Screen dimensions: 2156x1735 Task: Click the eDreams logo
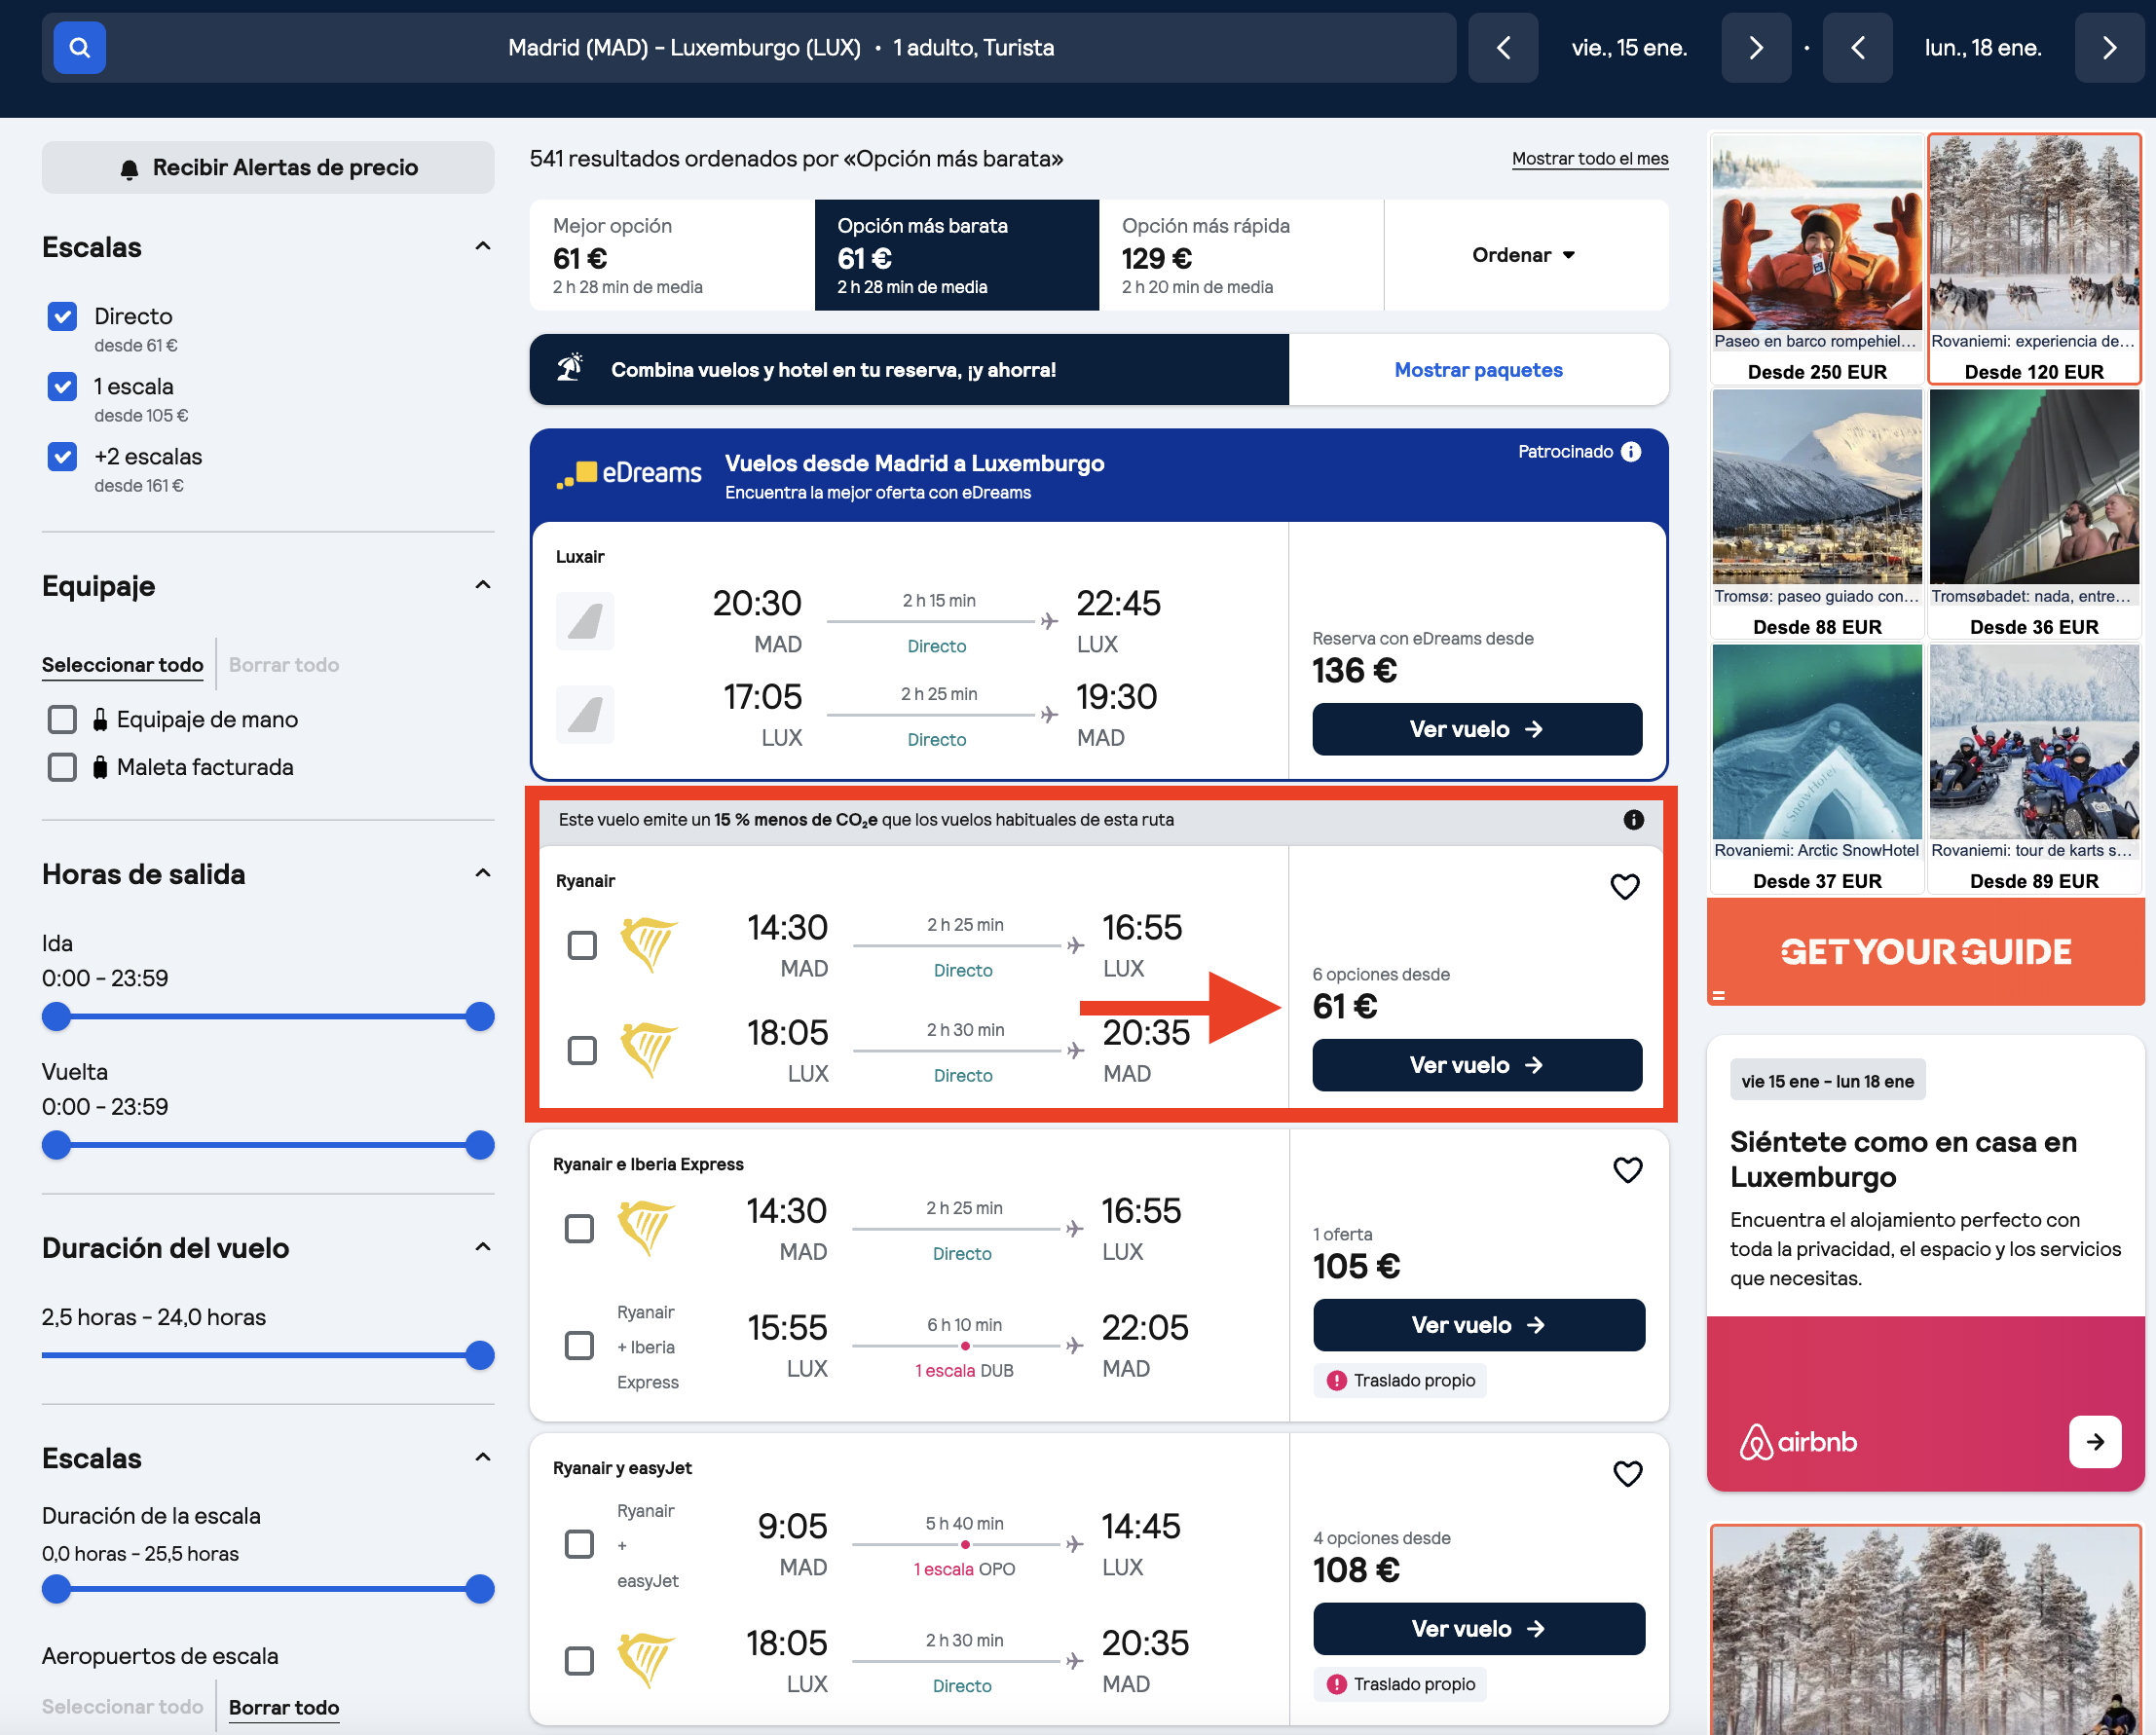coord(629,472)
